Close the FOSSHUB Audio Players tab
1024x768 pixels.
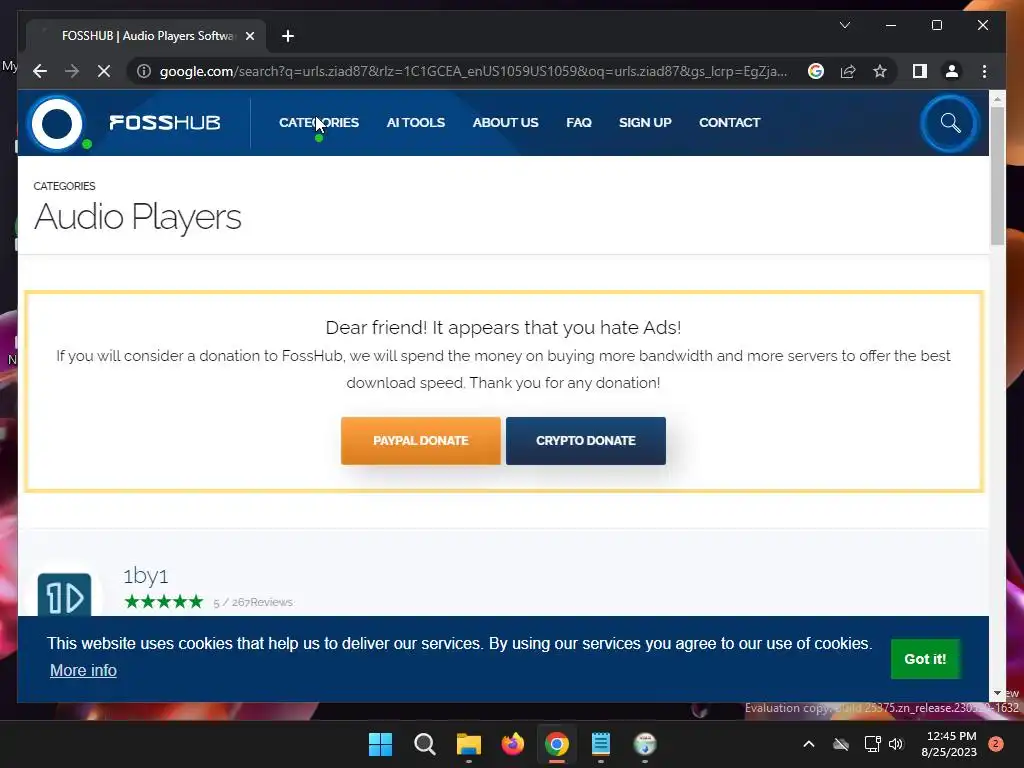tap(249, 36)
